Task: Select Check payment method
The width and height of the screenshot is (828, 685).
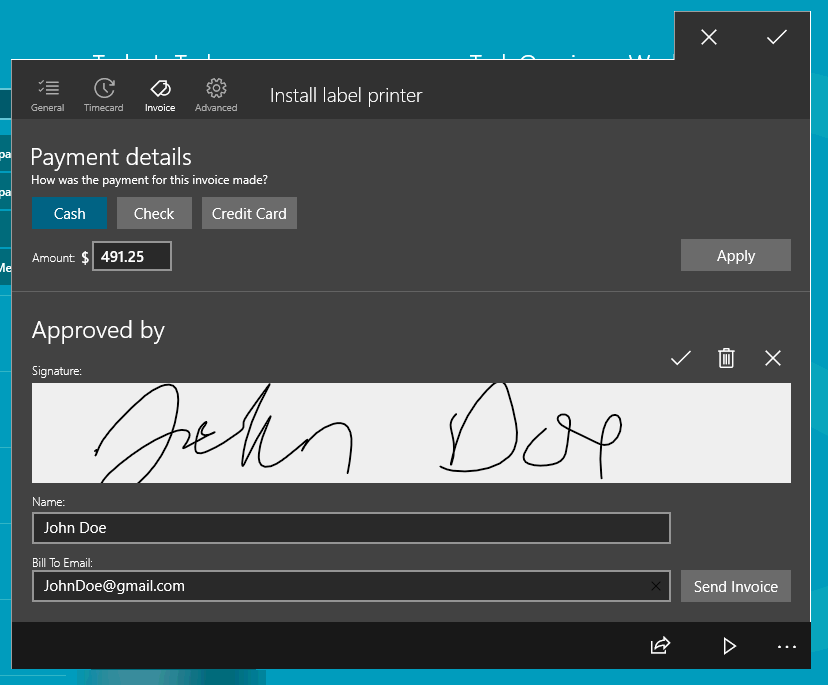Action: pyautogui.click(x=154, y=213)
